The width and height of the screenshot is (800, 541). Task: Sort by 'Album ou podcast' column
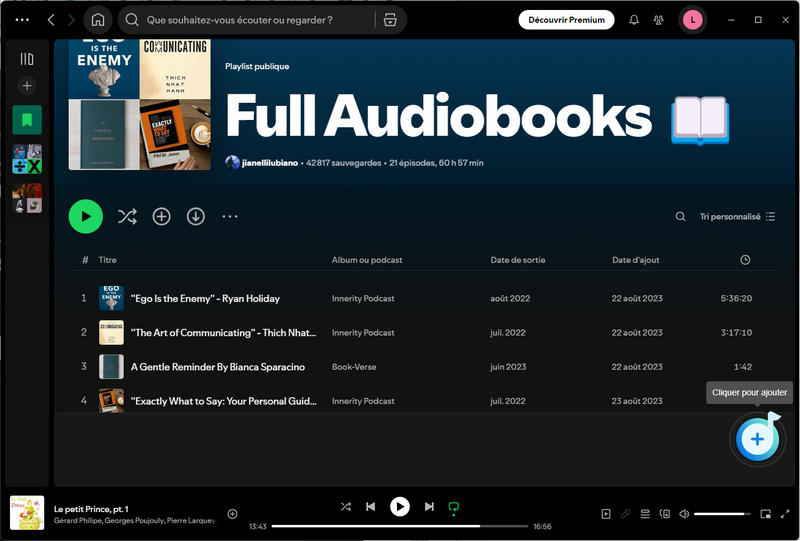[x=367, y=260]
